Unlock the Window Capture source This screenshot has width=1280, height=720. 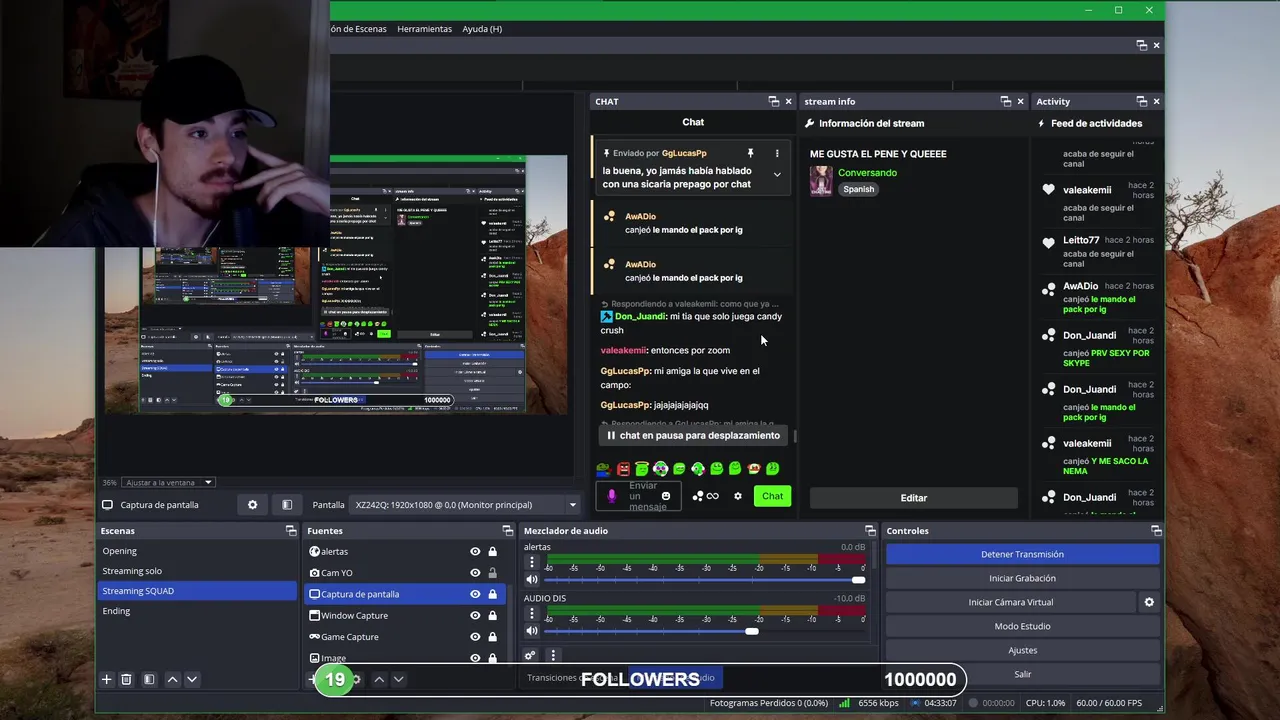pyautogui.click(x=492, y=616)
